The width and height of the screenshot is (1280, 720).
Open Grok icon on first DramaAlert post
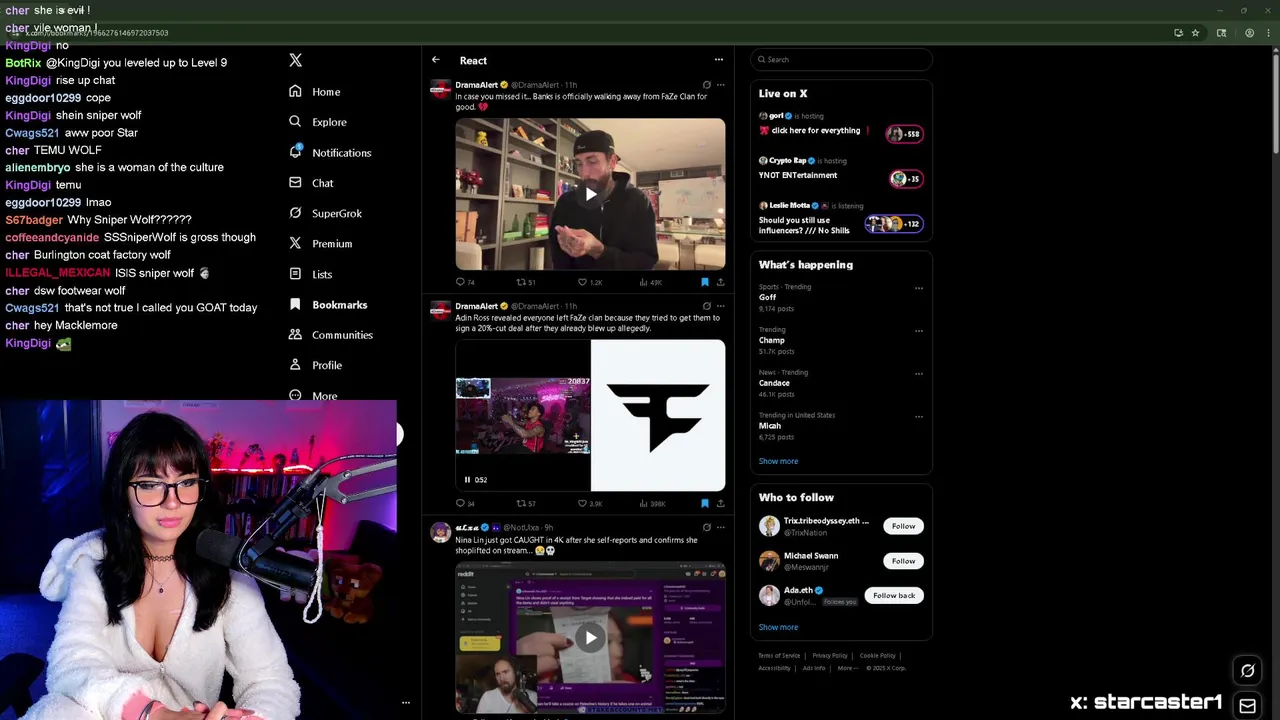(707, 85)
